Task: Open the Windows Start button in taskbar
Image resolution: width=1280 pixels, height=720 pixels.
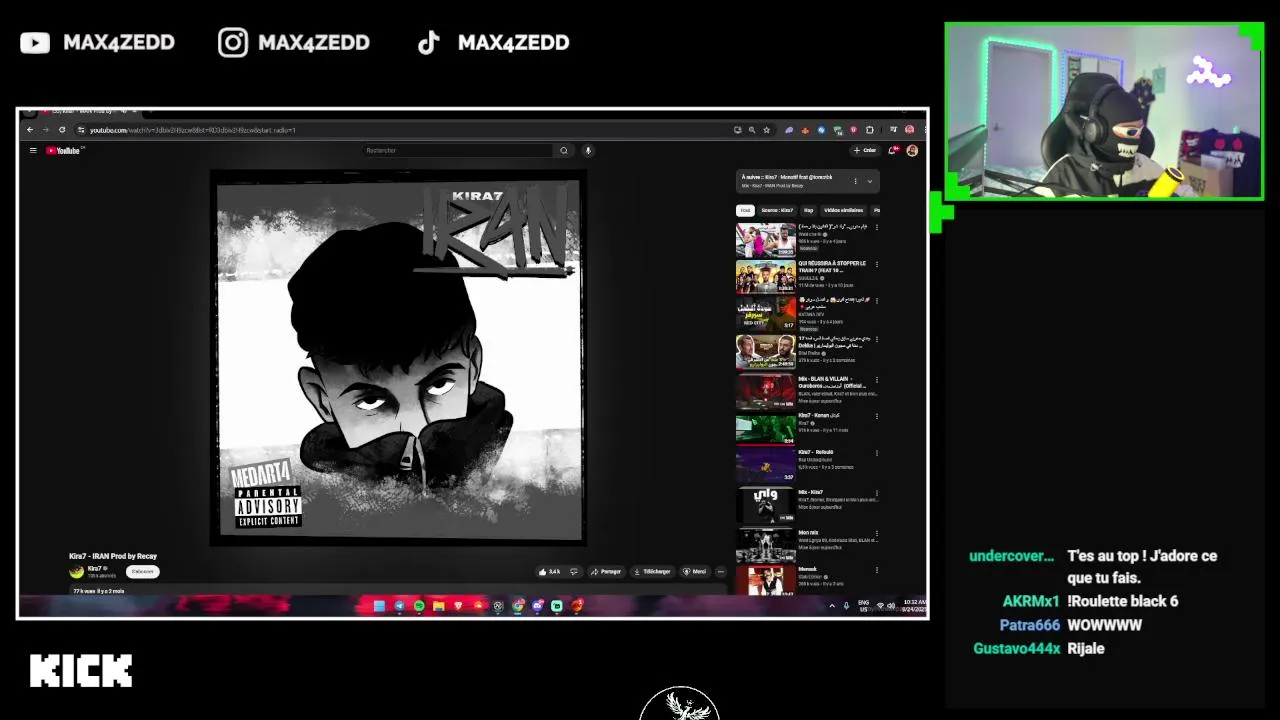Action: click(380, 606)
